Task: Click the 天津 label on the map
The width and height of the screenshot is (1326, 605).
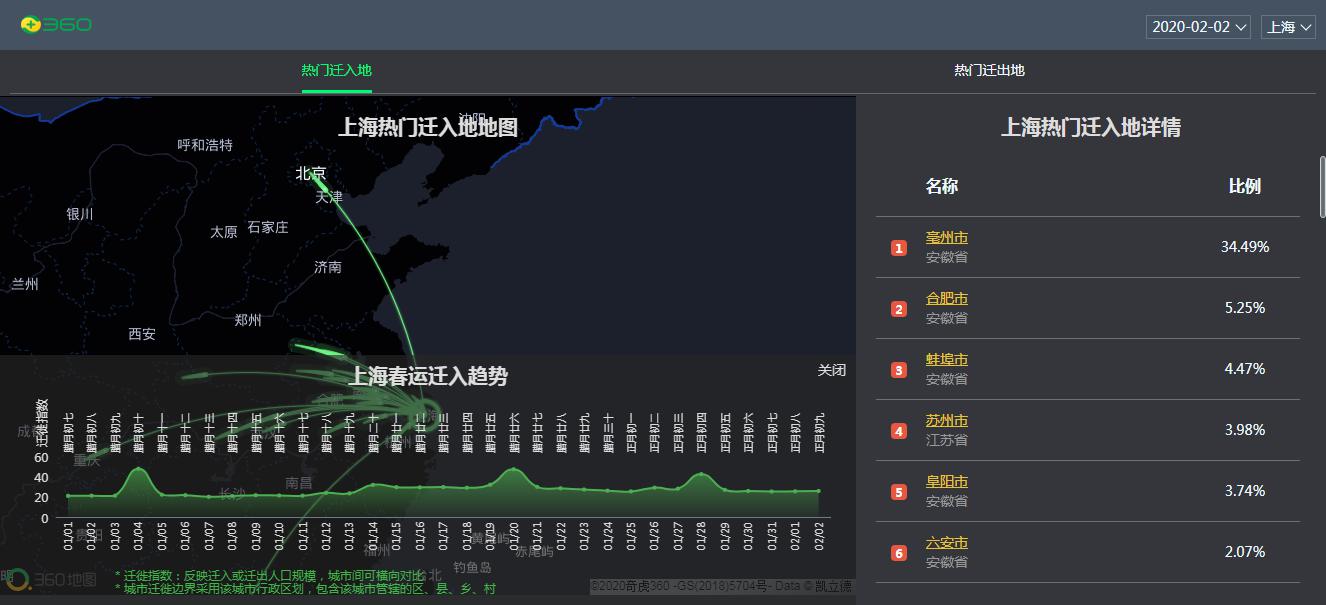Action: (329, 197)
